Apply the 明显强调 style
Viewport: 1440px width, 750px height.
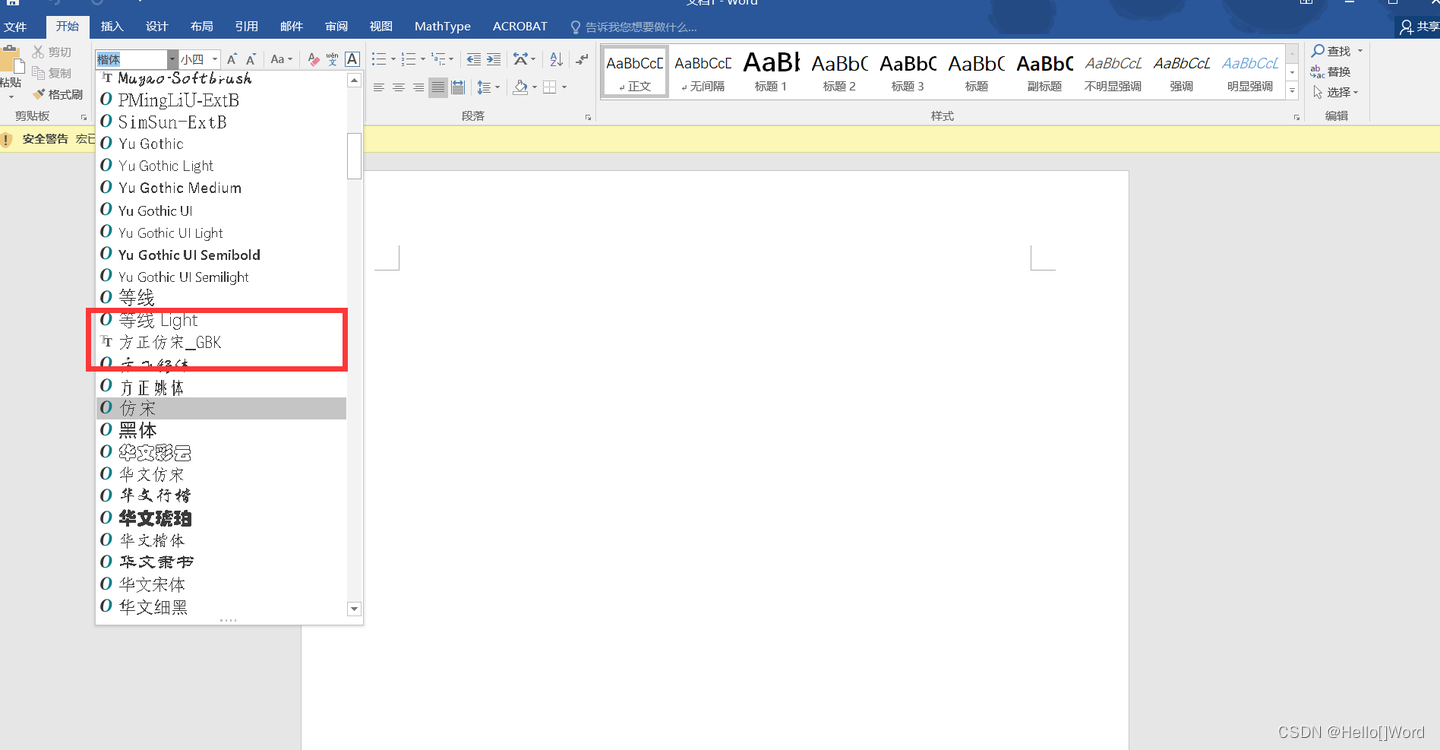(x=1249, y=71)
